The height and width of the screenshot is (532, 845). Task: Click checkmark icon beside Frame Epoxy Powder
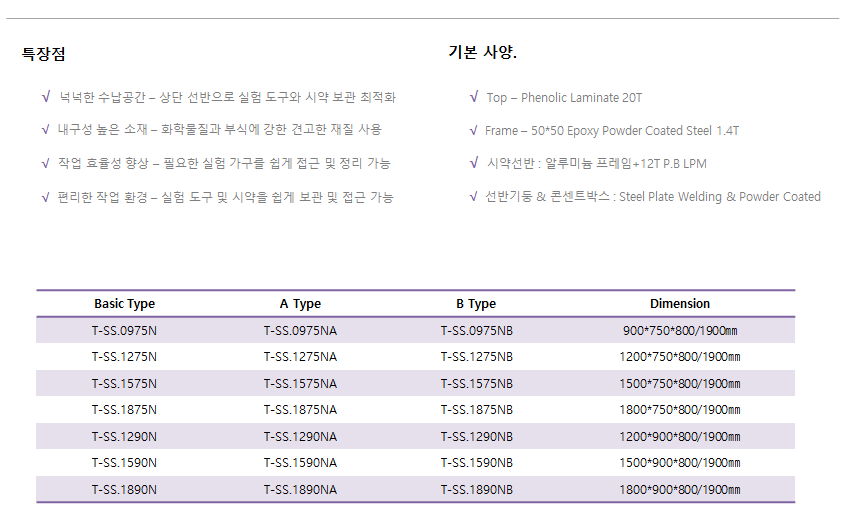click(x=474, y=130)
